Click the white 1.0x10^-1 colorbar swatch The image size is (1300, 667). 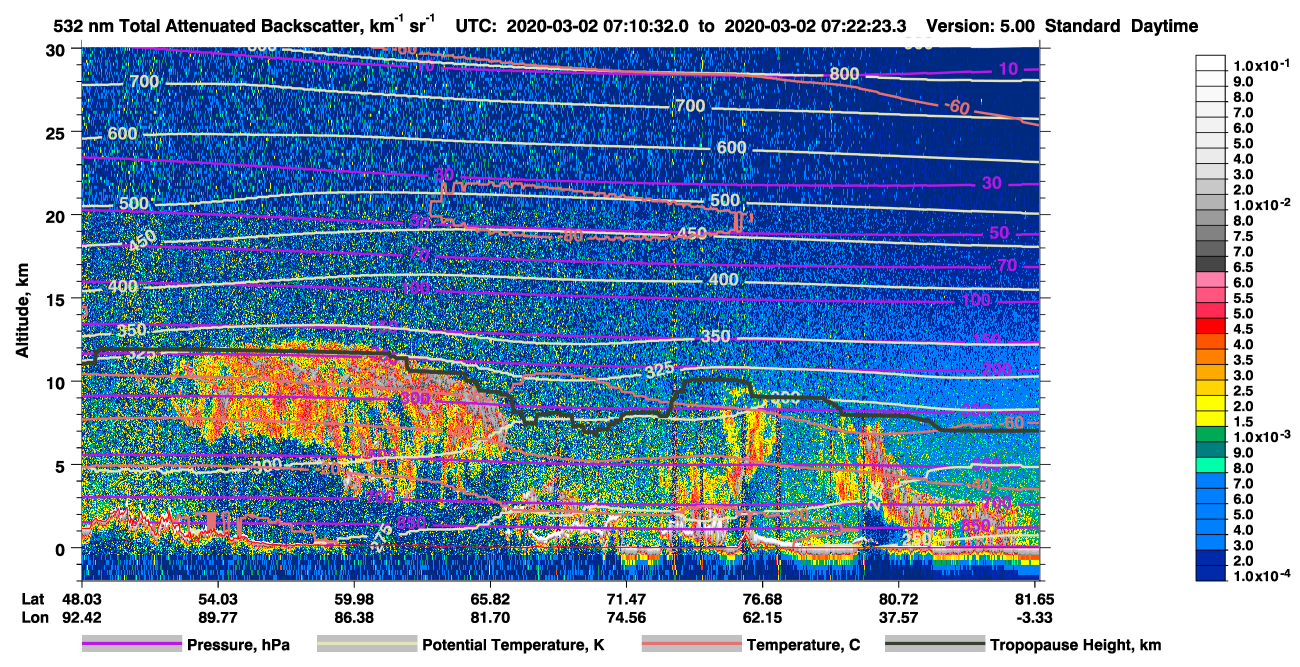[x=1211, y=62]
